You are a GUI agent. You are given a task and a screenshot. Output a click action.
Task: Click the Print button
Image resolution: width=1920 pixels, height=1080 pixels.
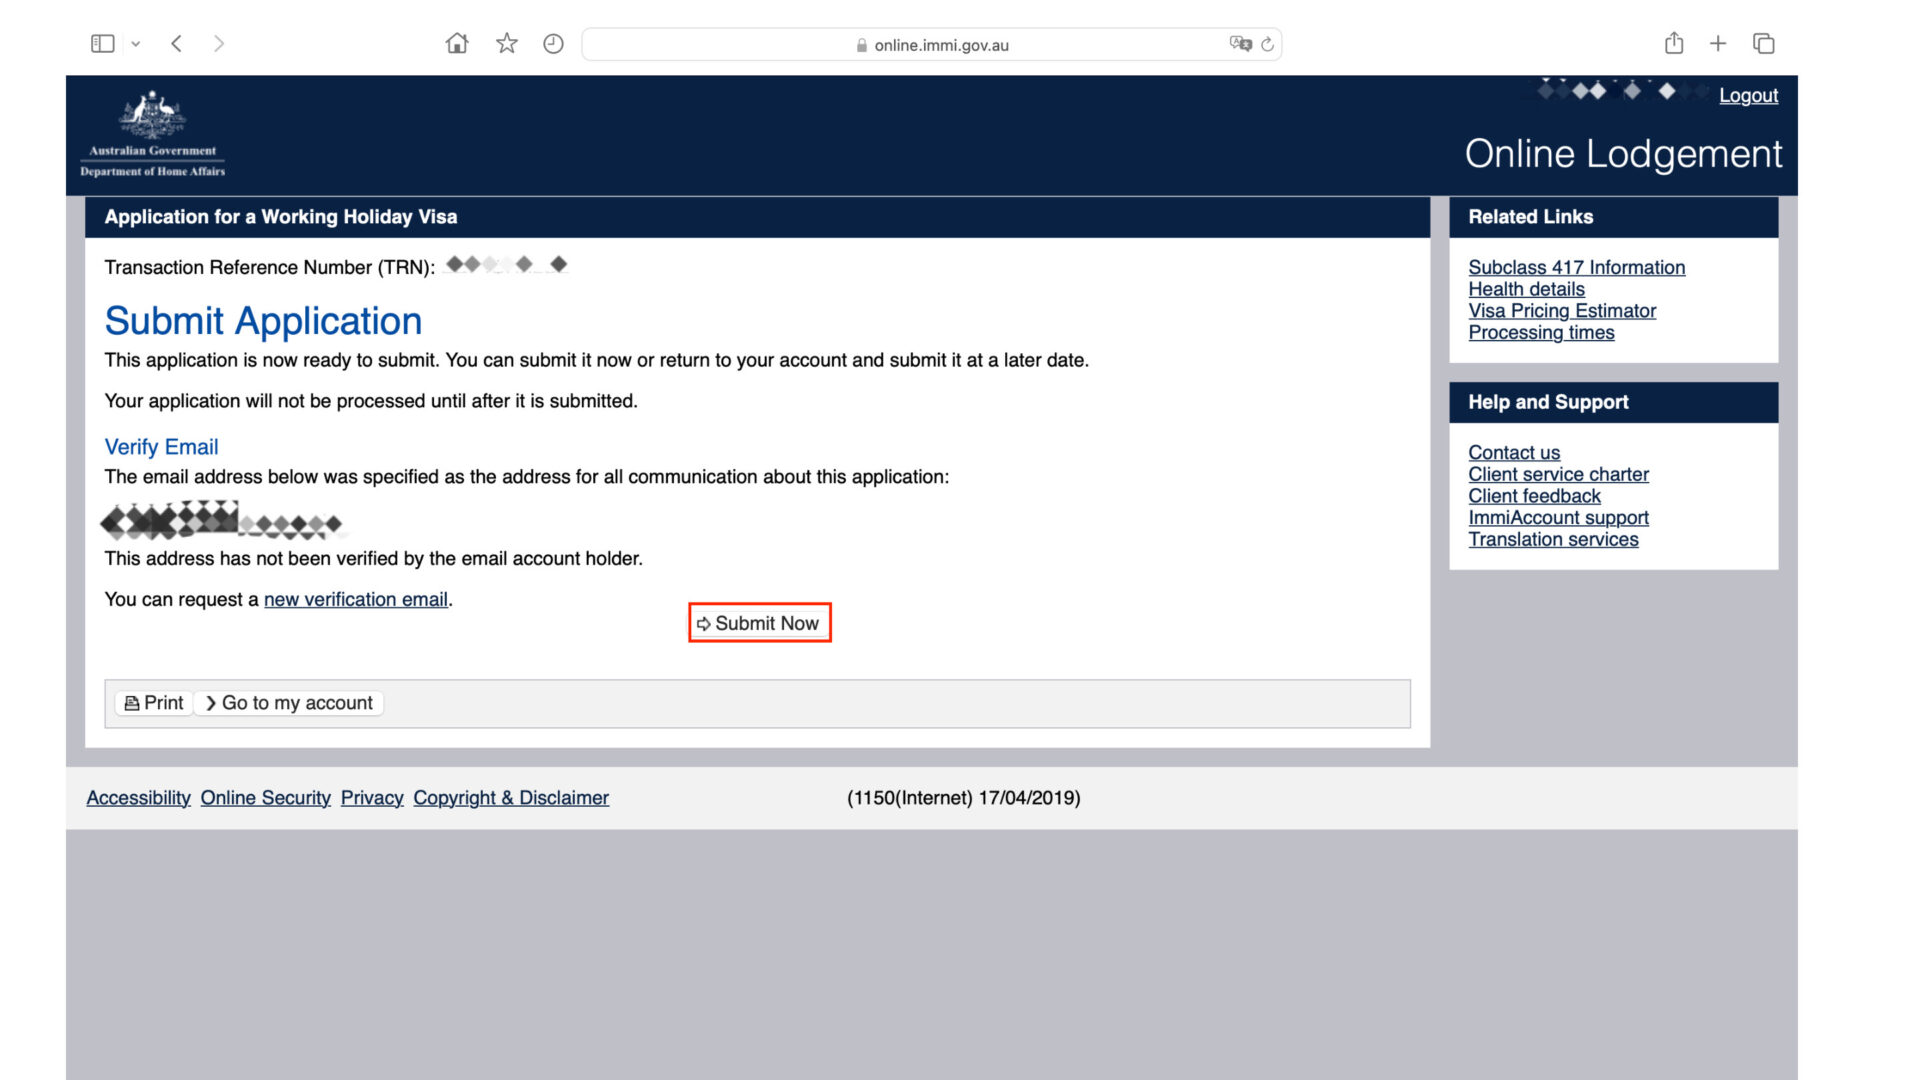154,703
